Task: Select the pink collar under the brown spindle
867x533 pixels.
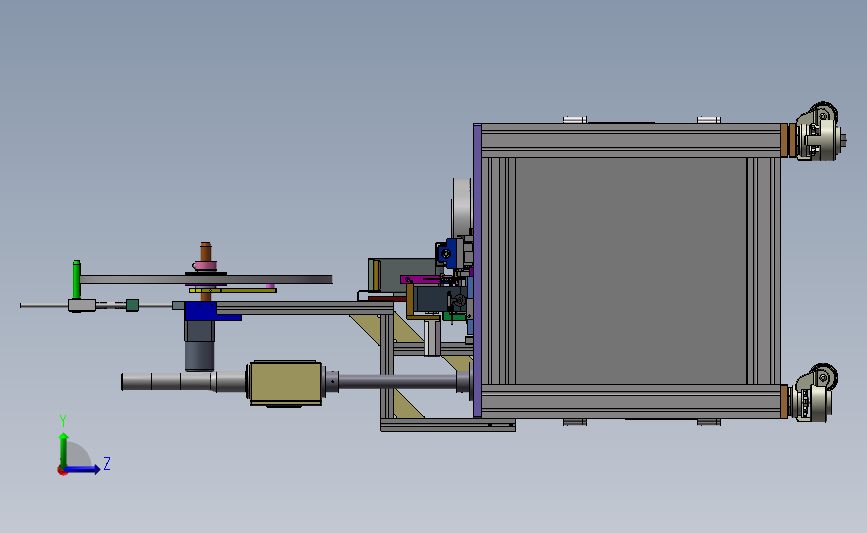Action: coord(205,266)
